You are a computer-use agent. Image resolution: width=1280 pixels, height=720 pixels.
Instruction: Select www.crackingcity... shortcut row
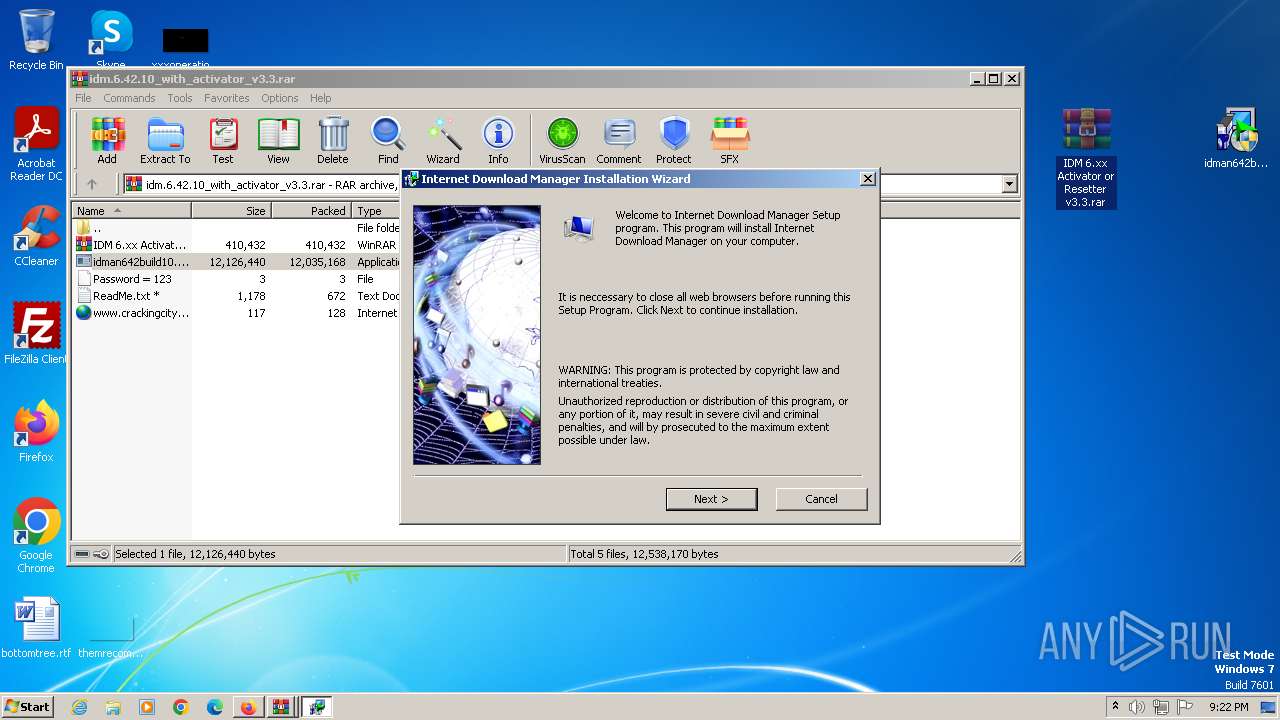236,313
